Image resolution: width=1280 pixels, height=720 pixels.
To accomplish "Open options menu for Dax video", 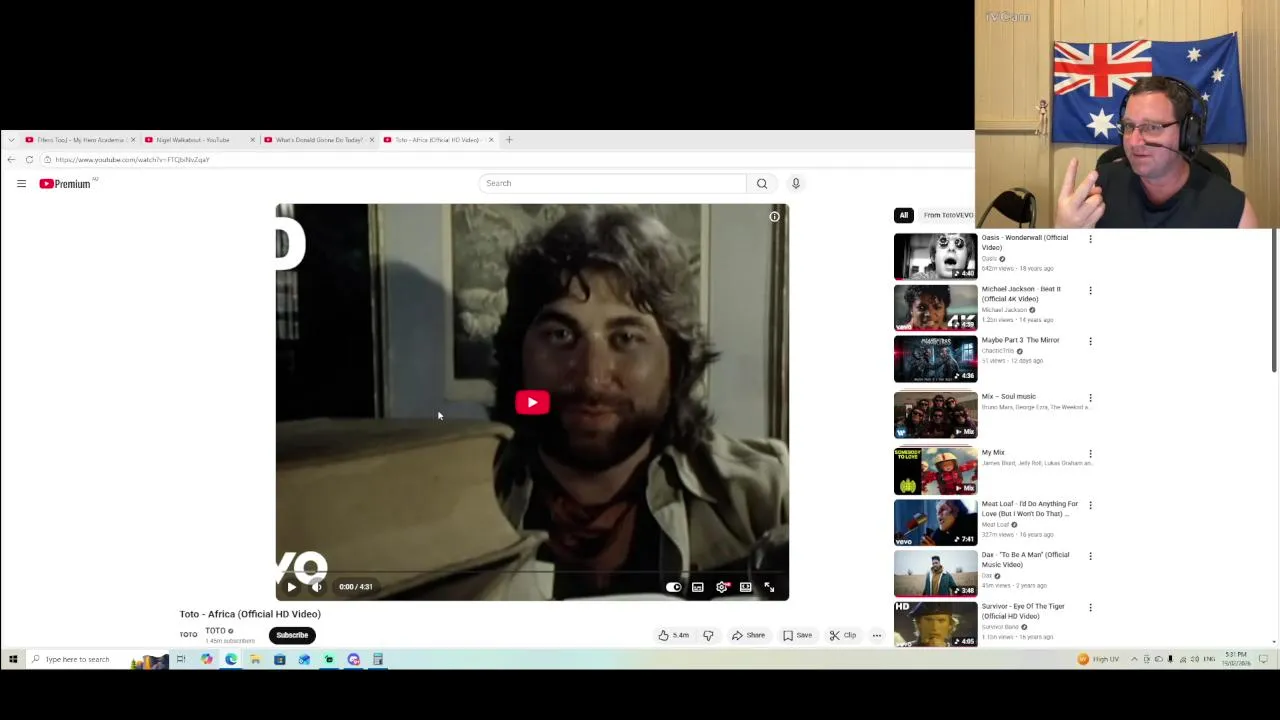I will 1090,556.
